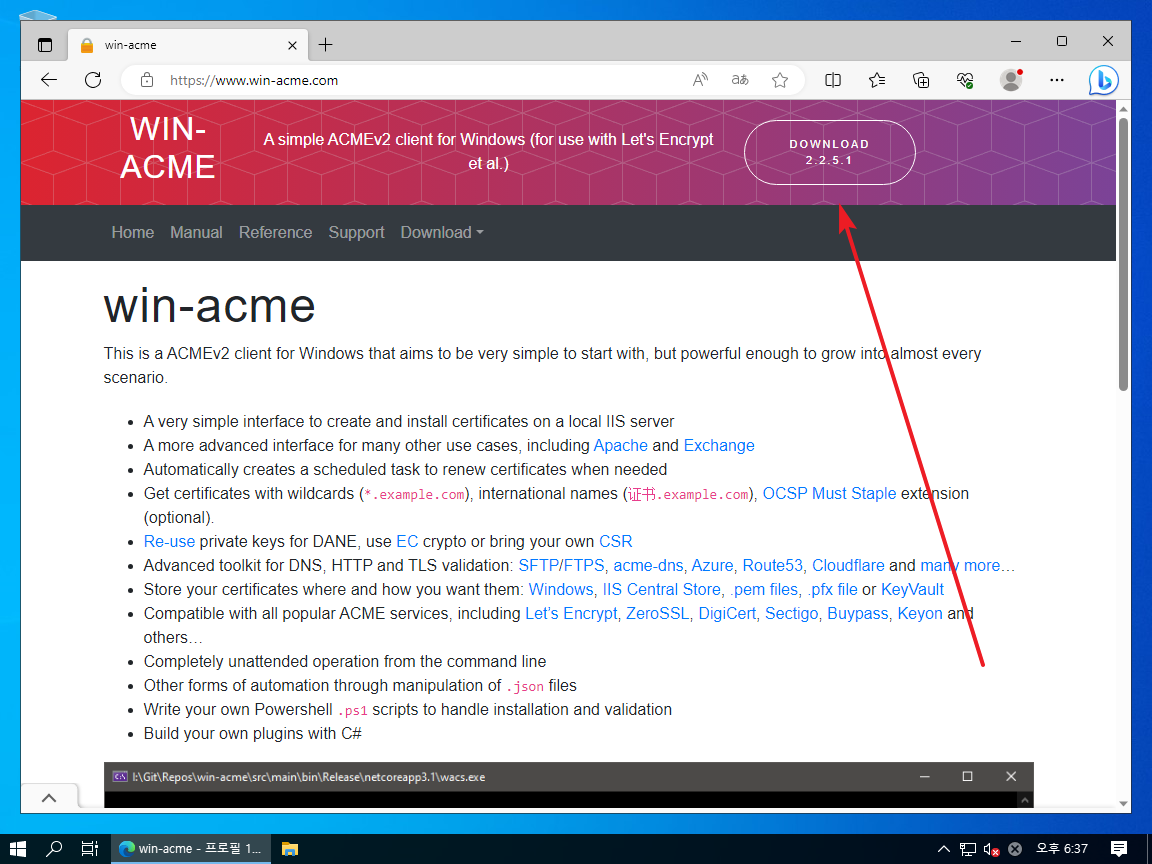Follow the Exchange link

[x=719, y=445]
